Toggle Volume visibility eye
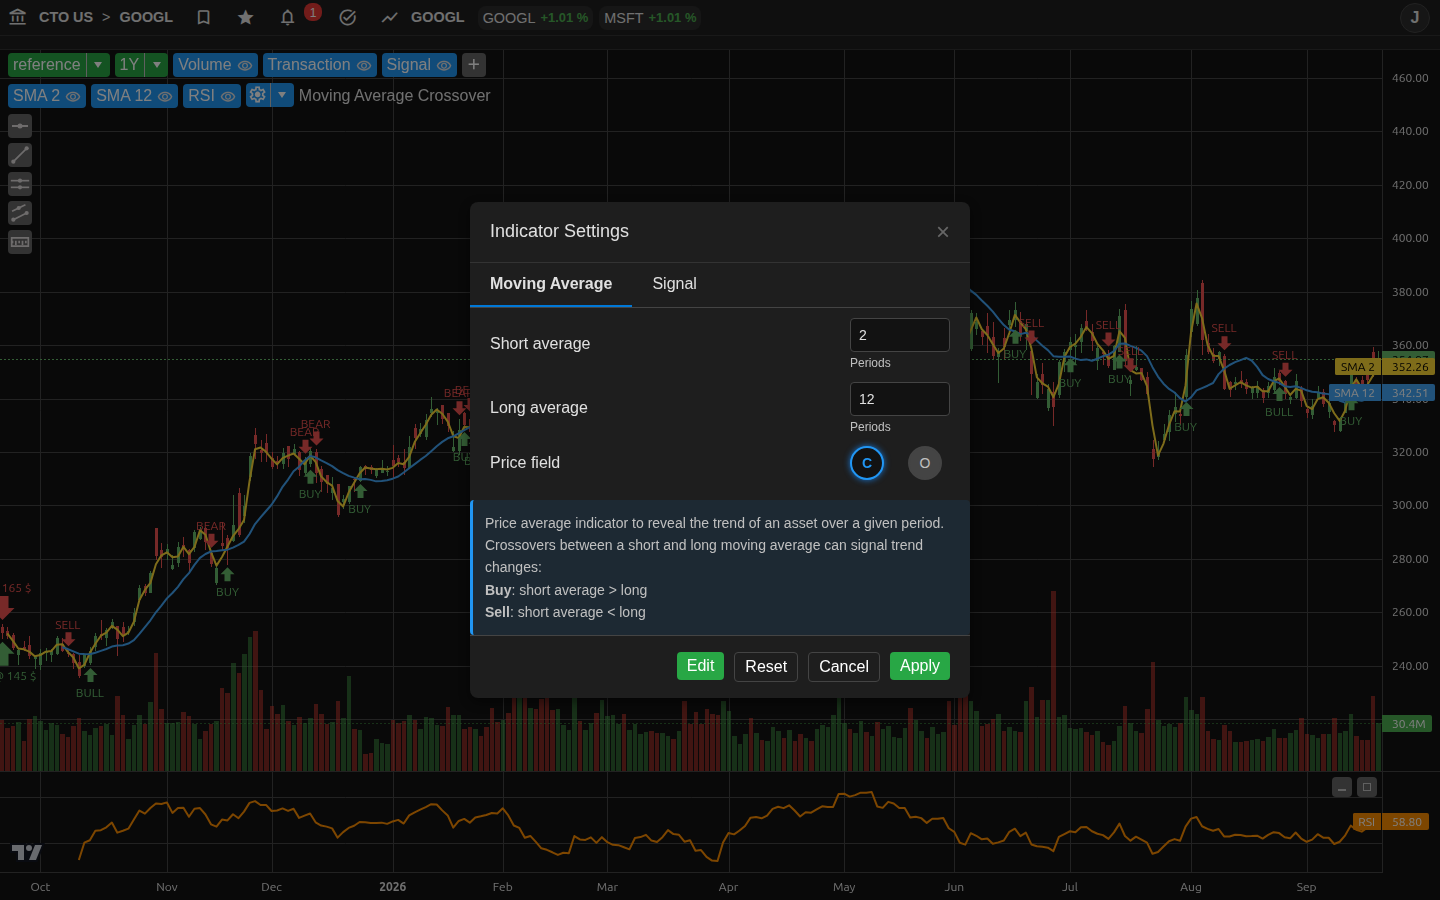Screen dimensions: 1440x900 click(x=245, y=66)
